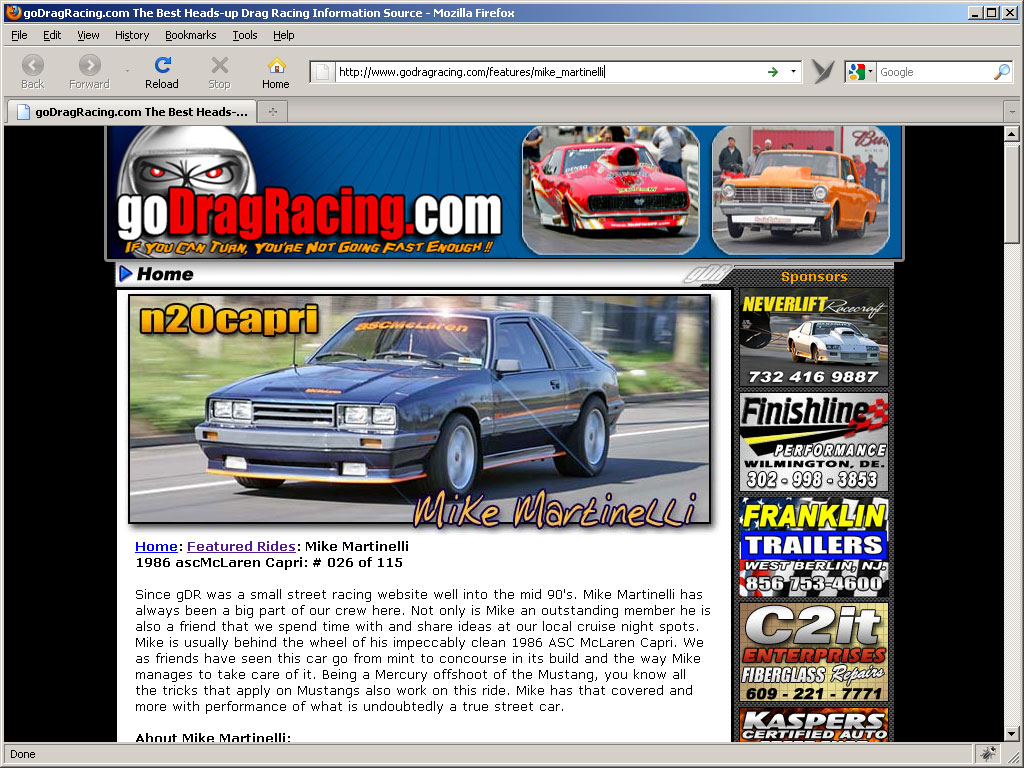
Task: Click '1986 ascMcLaren Capri: # 026 of 115' text
Action: 269,562
